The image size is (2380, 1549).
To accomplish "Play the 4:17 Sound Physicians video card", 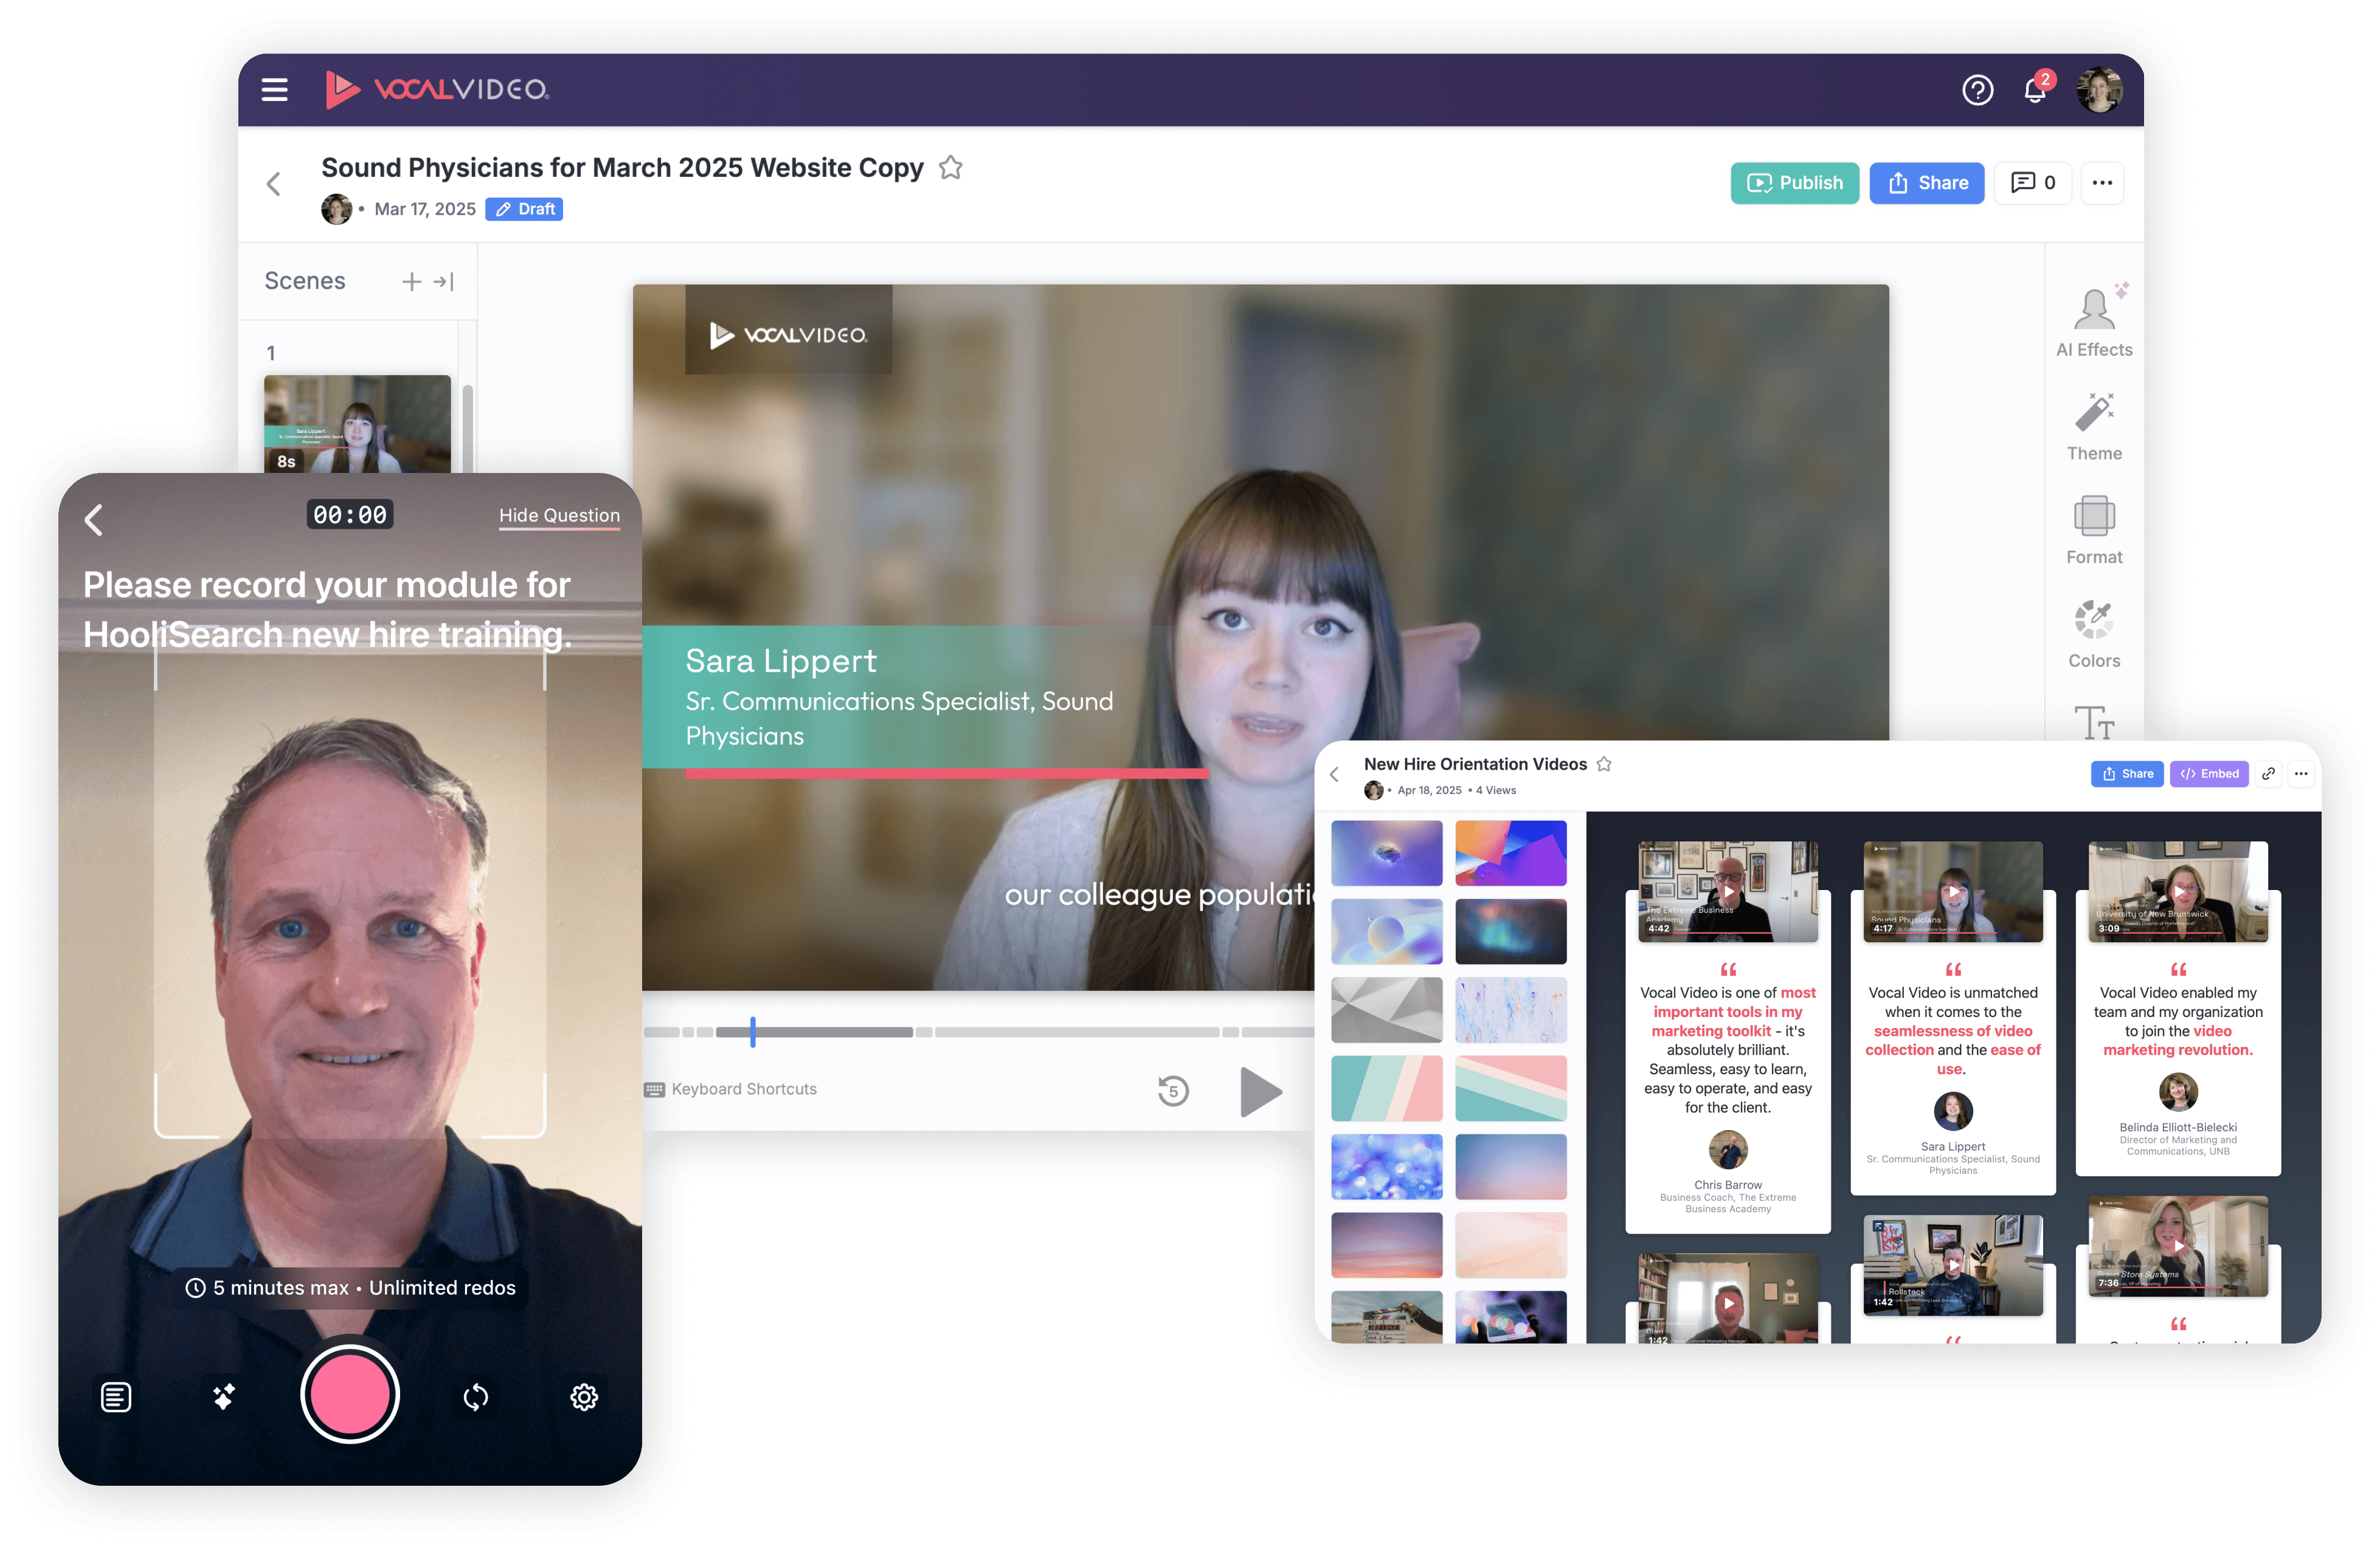I will point(1953,891).
